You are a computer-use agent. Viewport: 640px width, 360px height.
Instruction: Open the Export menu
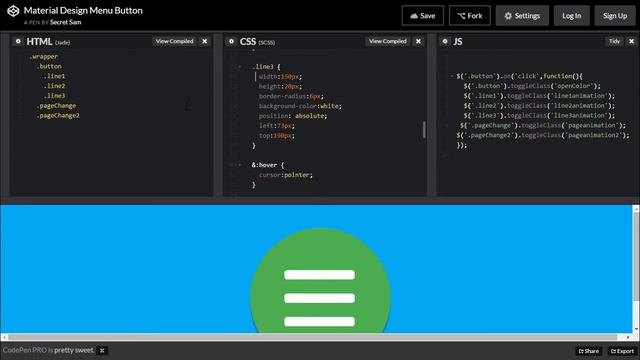pyautogui.click(x=622, y=351)
